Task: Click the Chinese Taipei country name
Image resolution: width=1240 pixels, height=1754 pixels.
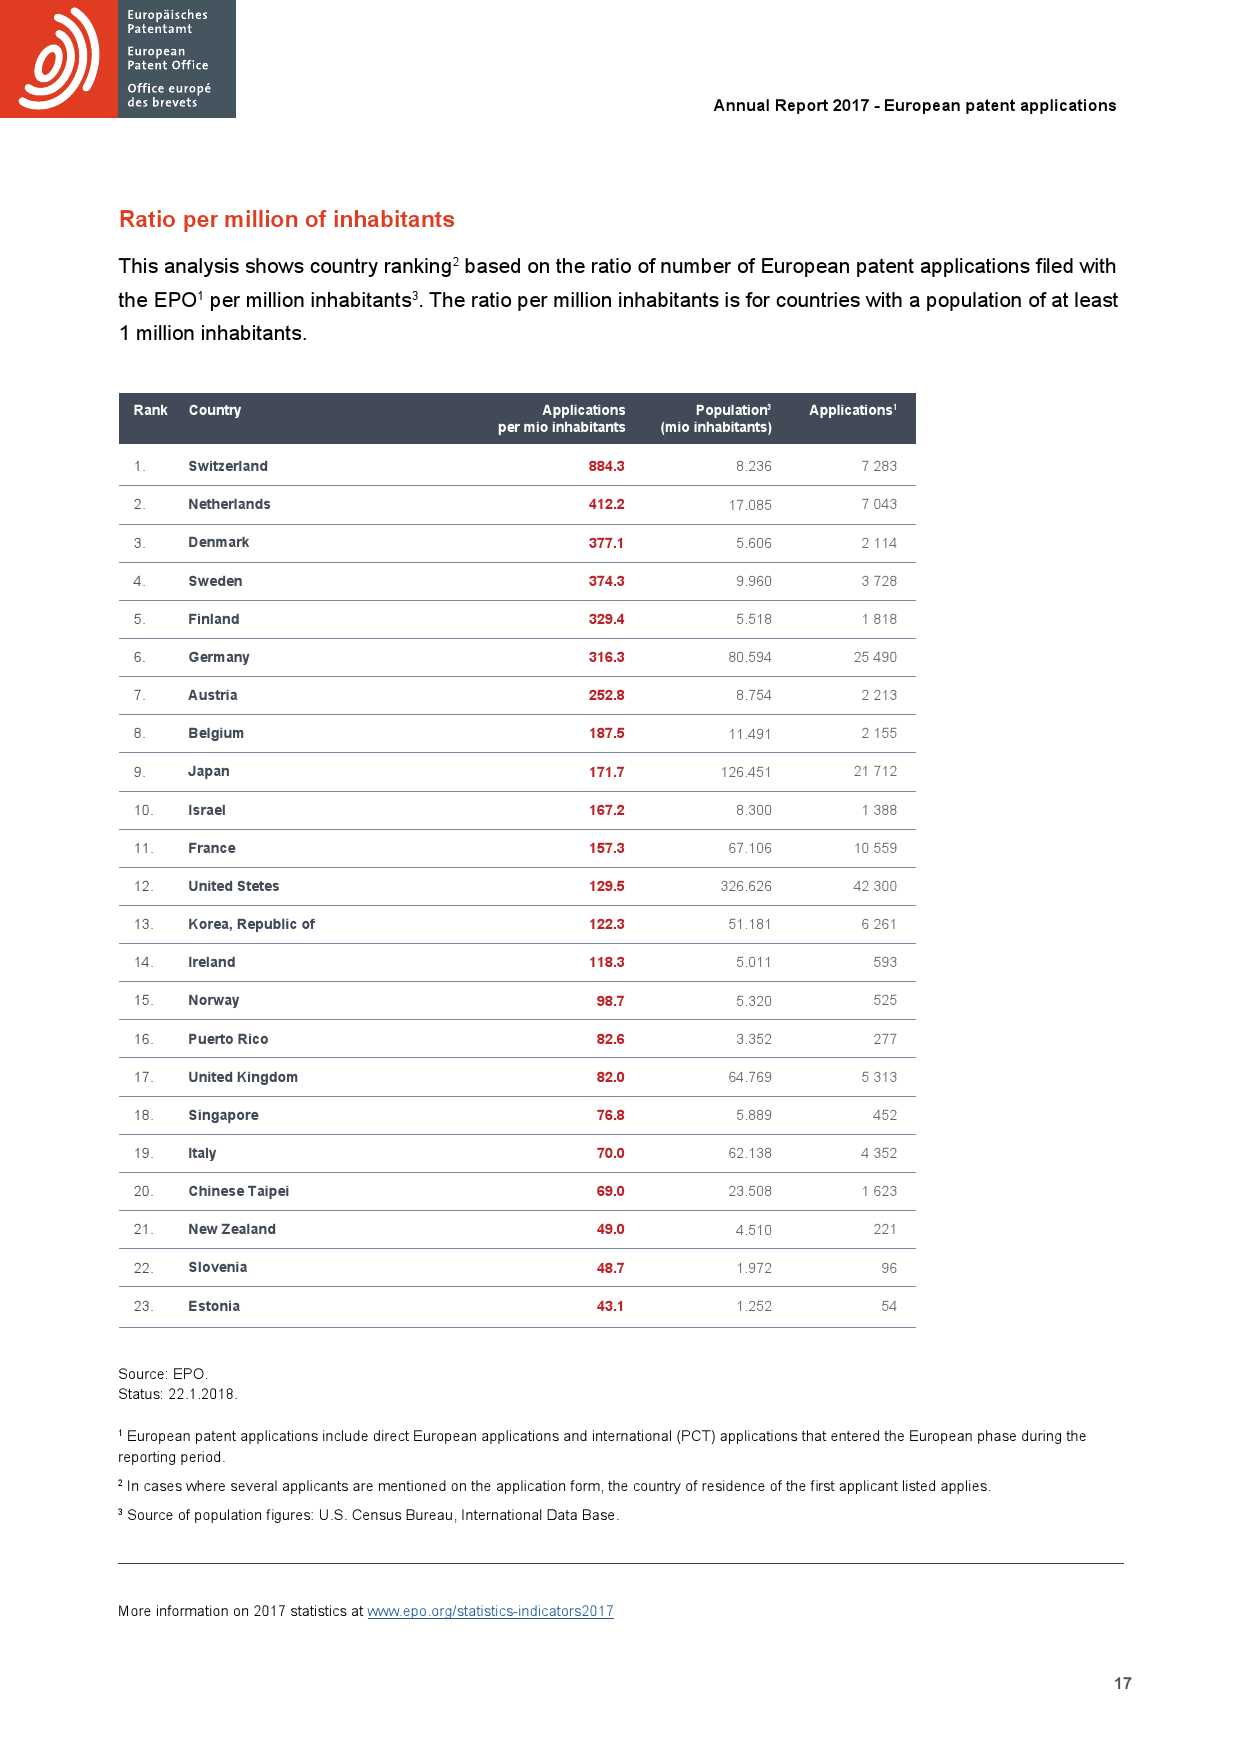Action: point(239,1191)
